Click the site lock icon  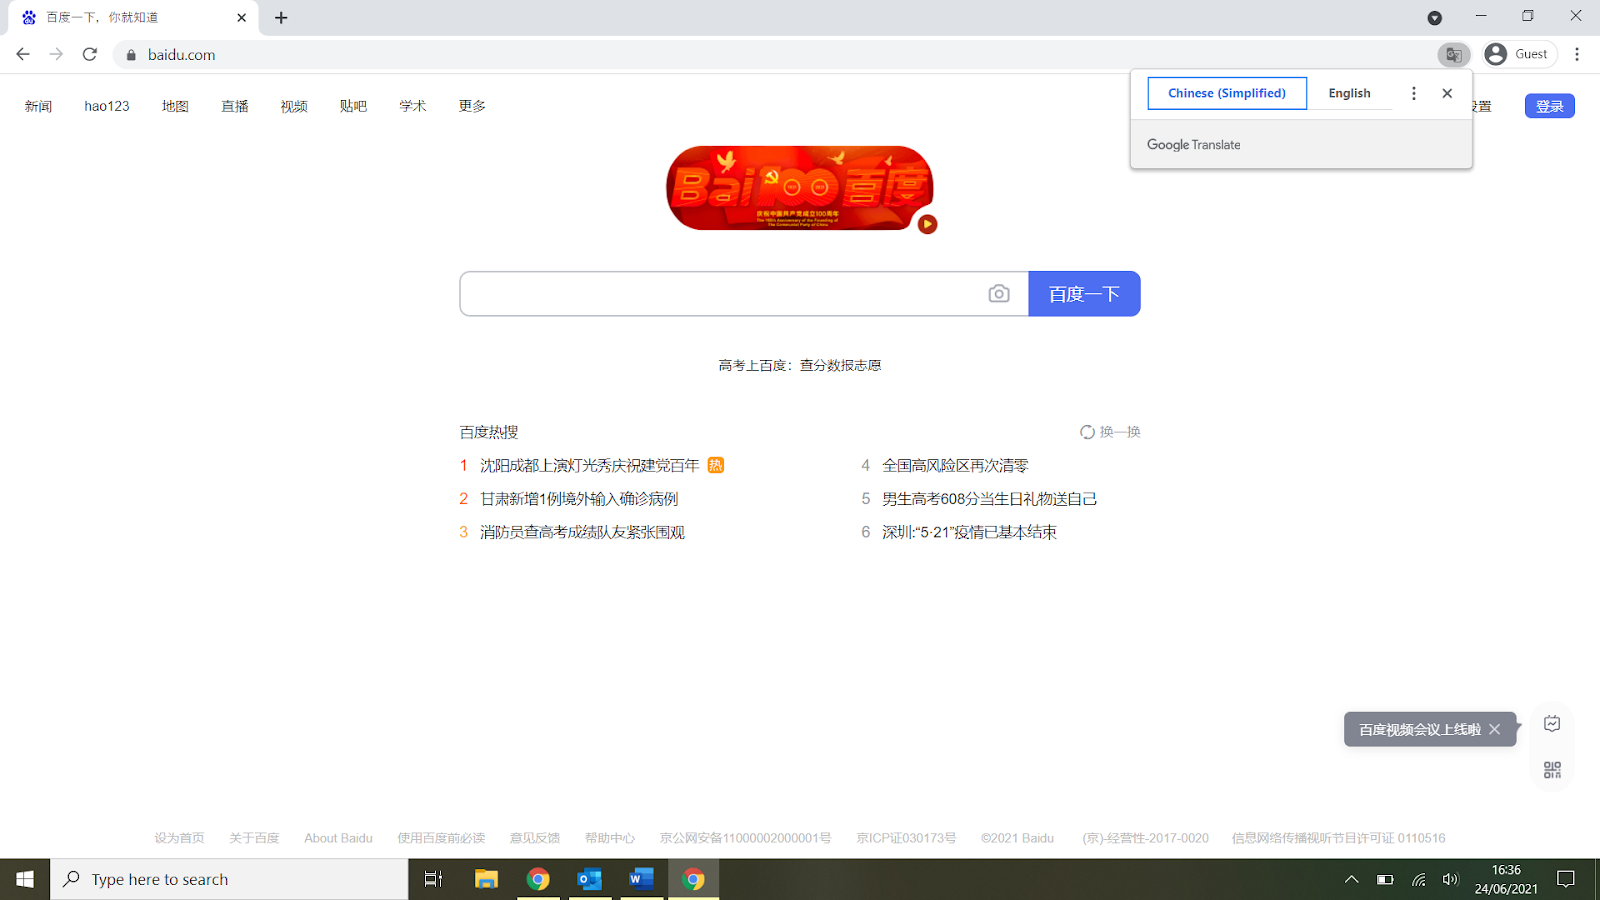coord(130,55)
